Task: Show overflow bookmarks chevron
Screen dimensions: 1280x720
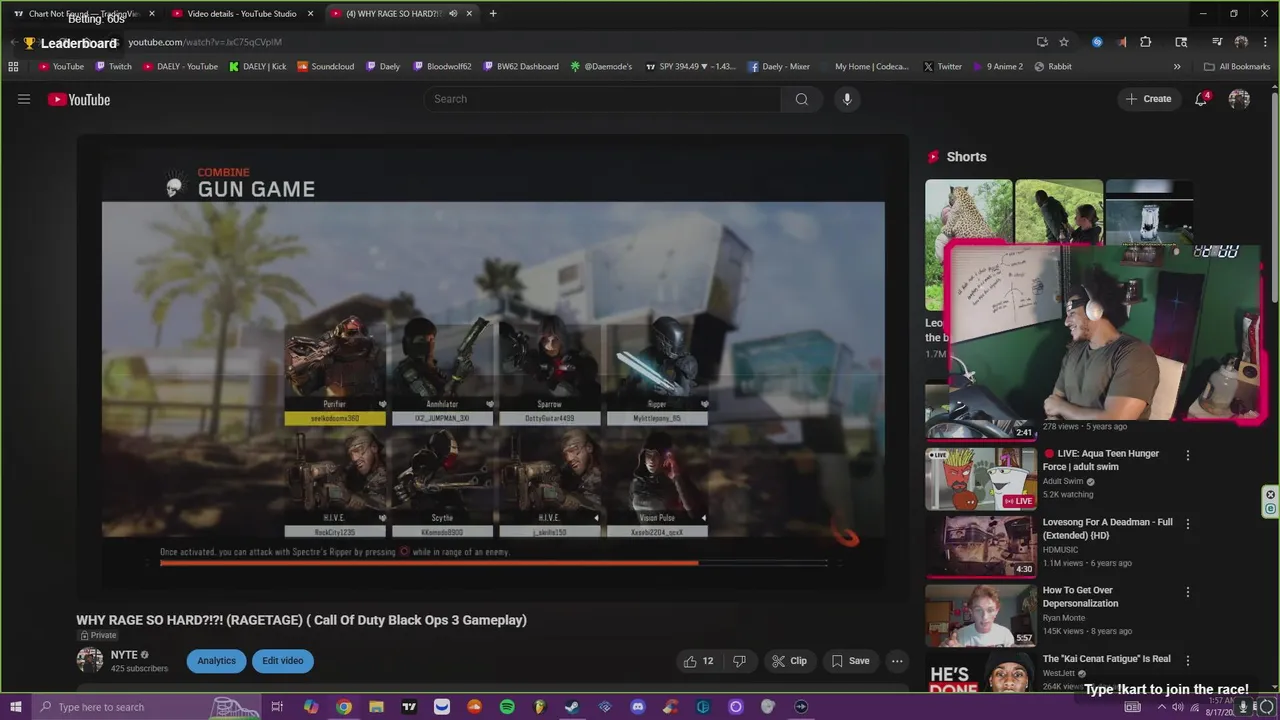Action: [x=1176, y=66]
